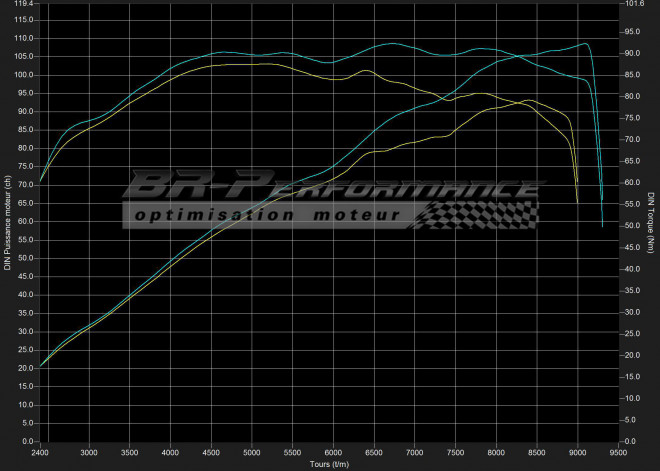Click the 105.0 label on left axis

pyautogui.click(x=23, y=57)
